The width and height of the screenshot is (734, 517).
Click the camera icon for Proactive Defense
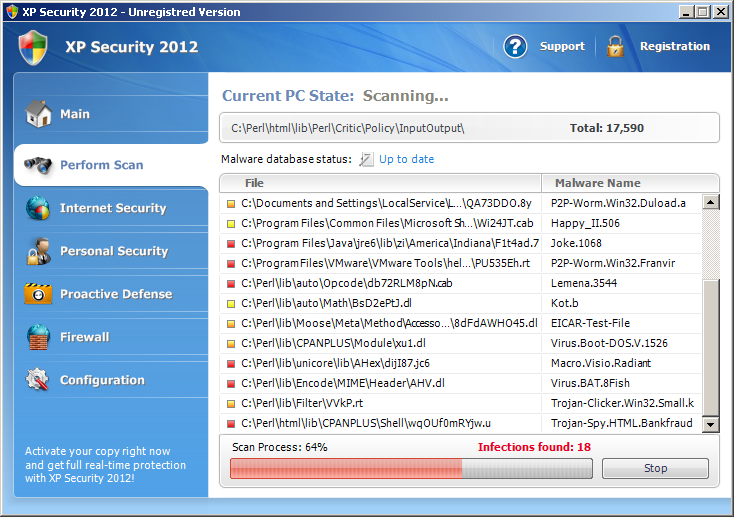click(38, 294)
